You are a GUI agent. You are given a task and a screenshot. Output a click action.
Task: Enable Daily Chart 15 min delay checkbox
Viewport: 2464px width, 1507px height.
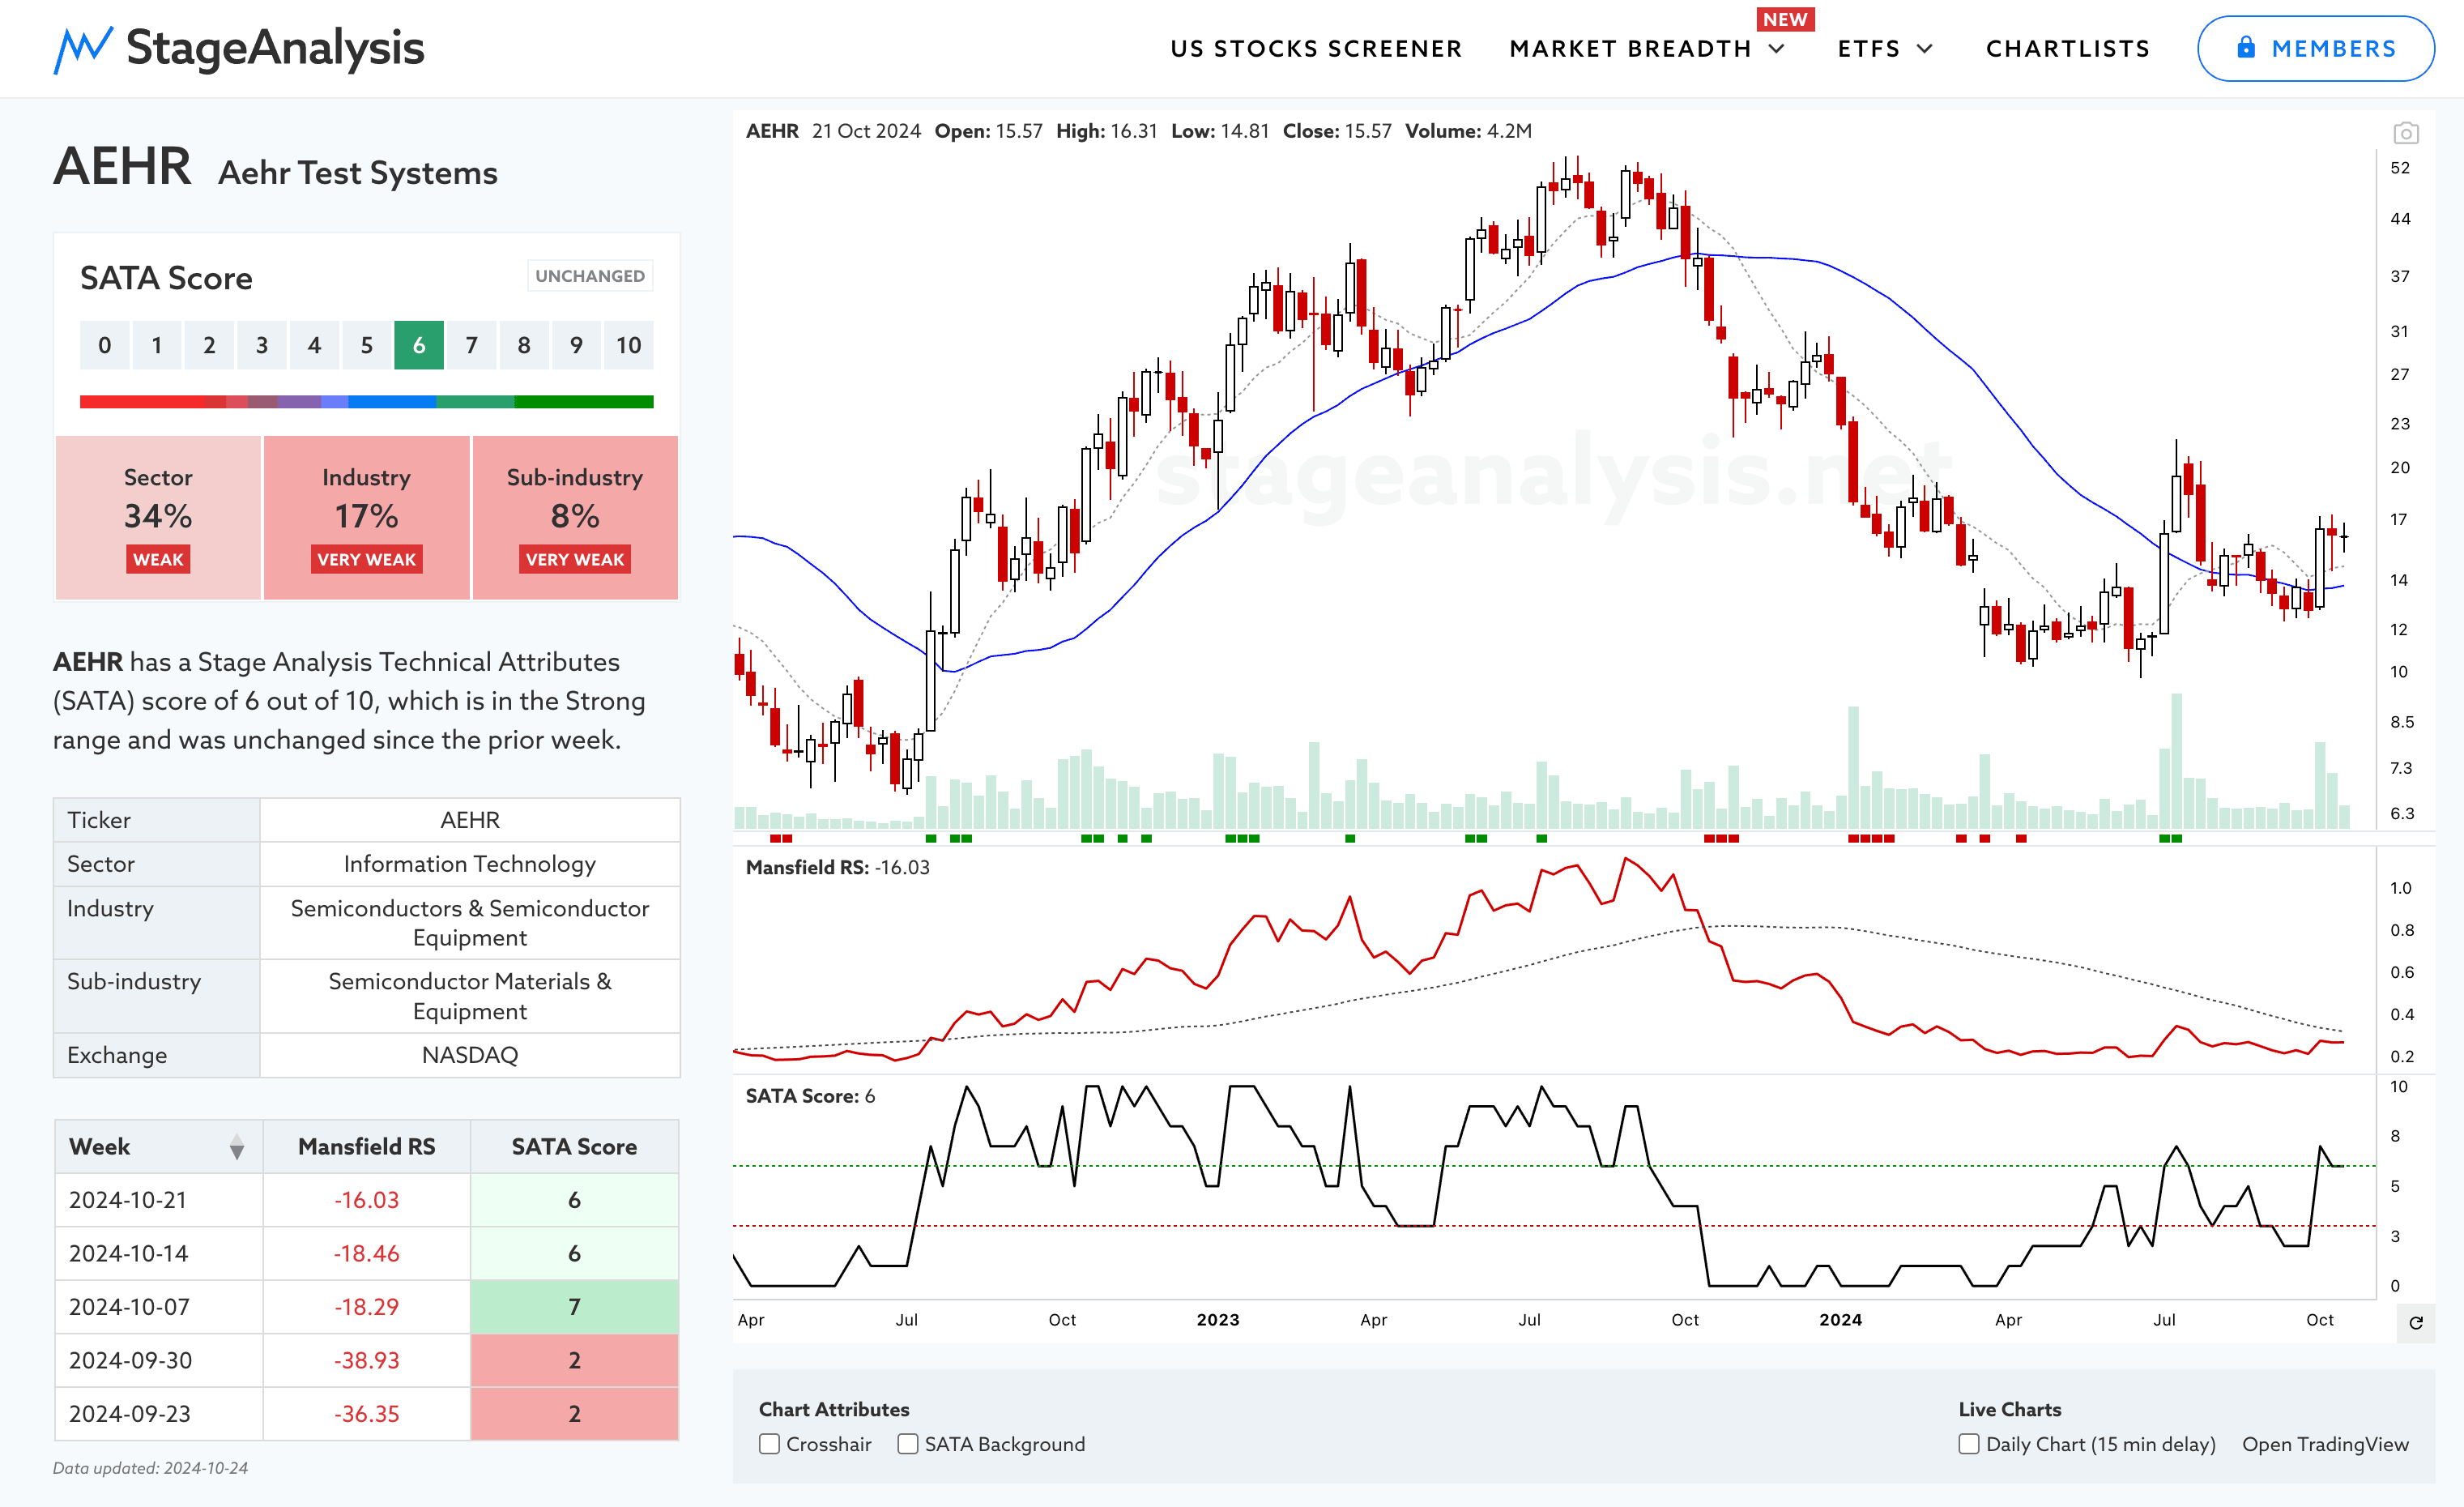point(1969,1444)
